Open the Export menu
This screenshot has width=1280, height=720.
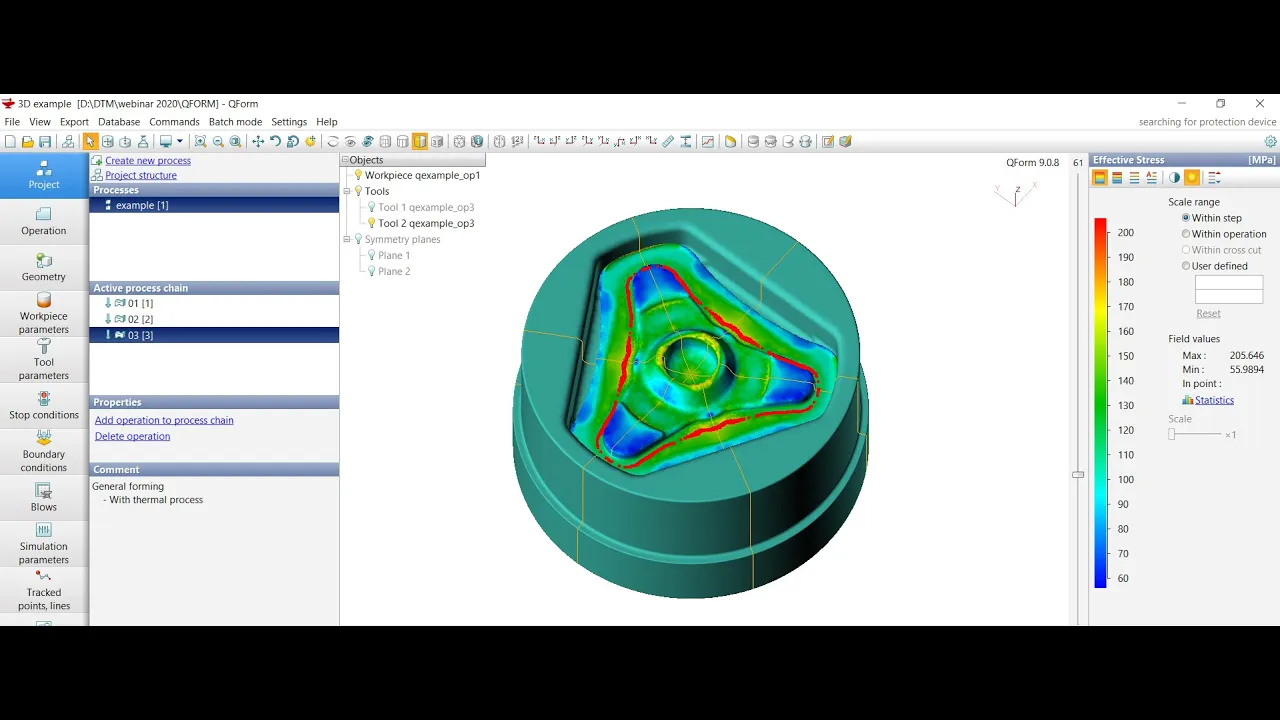coord(74,122)
